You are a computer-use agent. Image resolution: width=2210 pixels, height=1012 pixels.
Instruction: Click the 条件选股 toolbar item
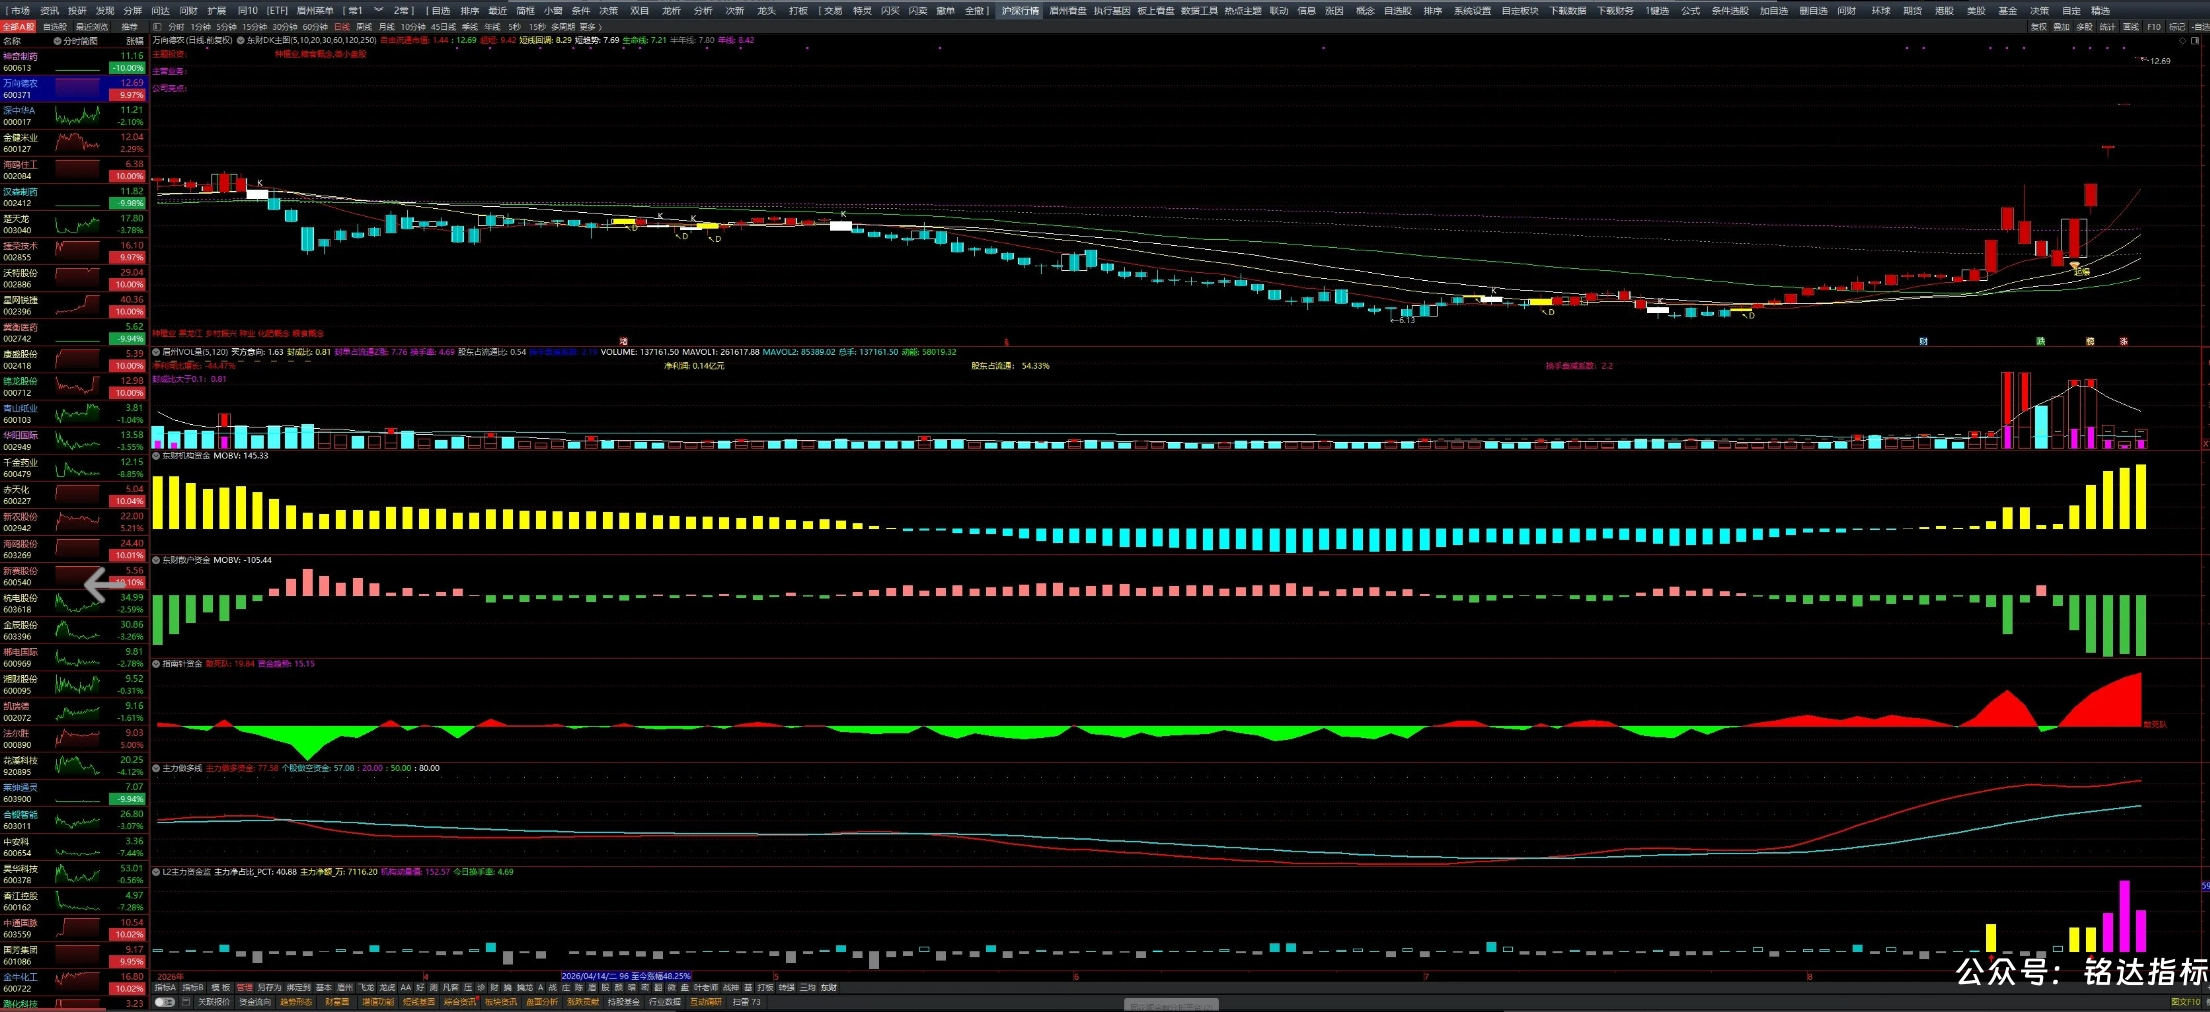click(1730, 11)
